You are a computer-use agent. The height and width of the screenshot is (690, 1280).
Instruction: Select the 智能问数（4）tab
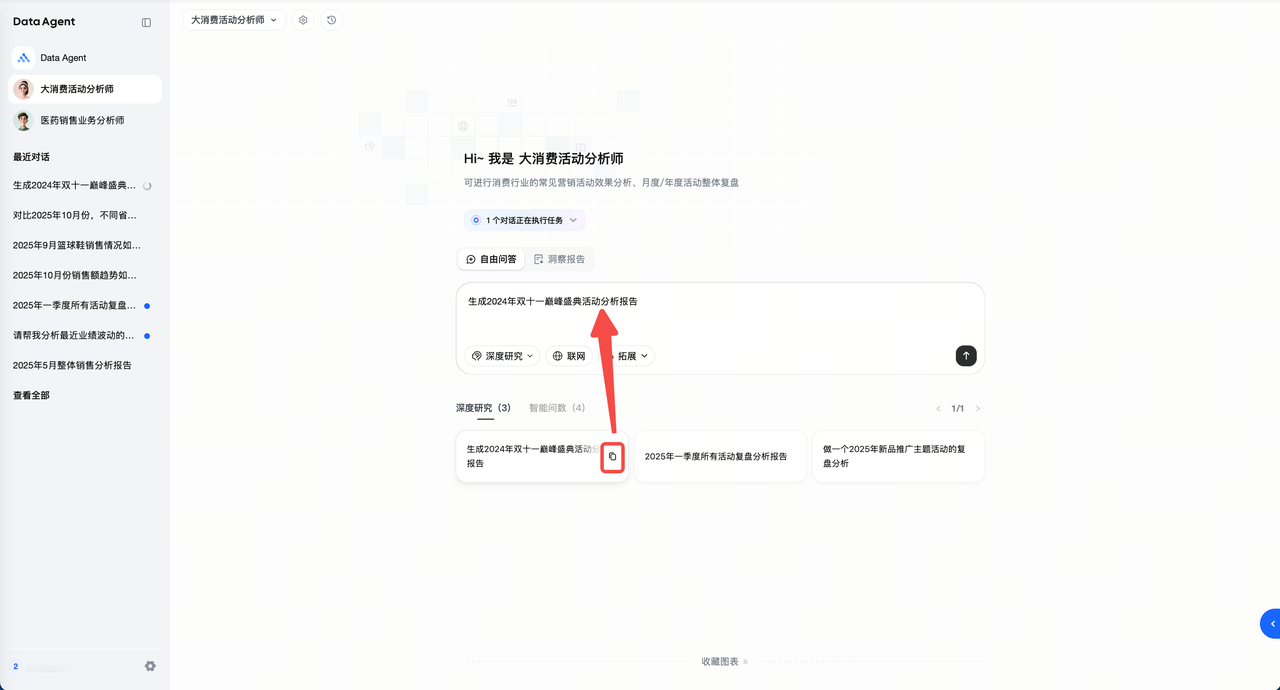(x=558, y=408)
